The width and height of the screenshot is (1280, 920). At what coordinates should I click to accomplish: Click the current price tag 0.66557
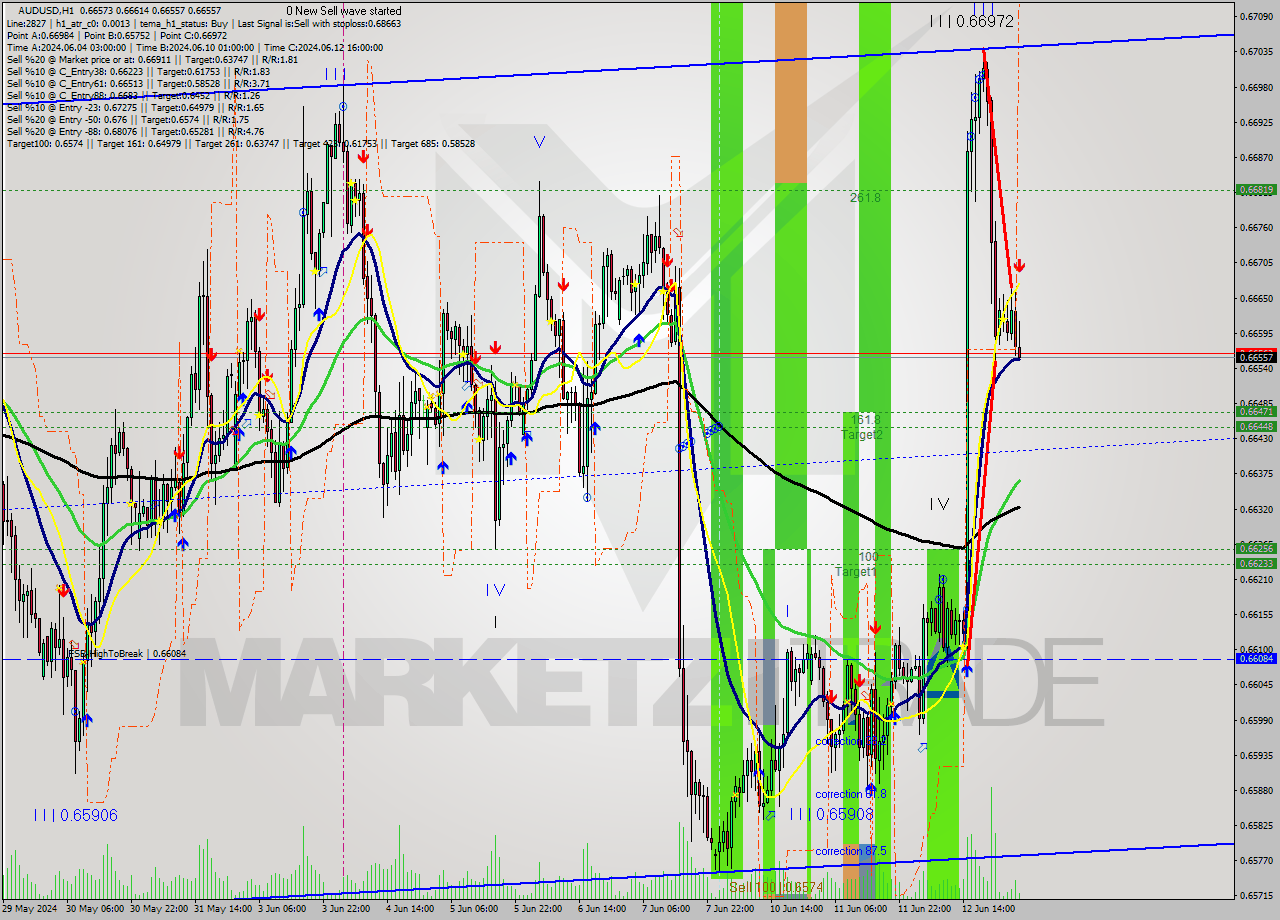point(1256,357)
